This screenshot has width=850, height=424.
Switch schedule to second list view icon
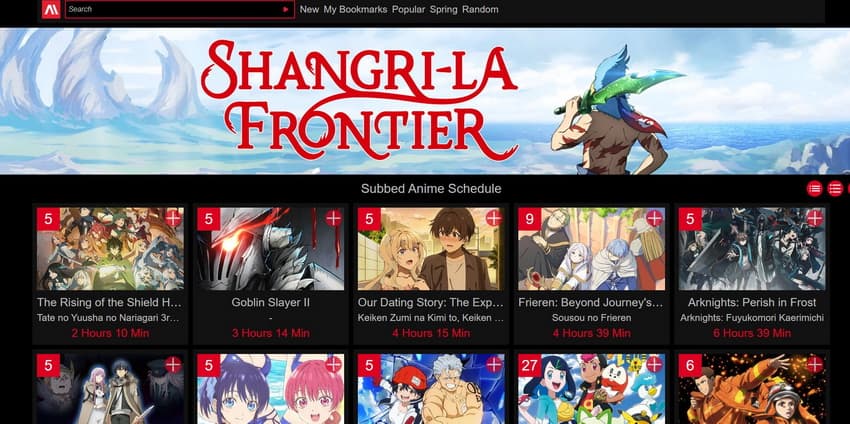tap(835, 189)
